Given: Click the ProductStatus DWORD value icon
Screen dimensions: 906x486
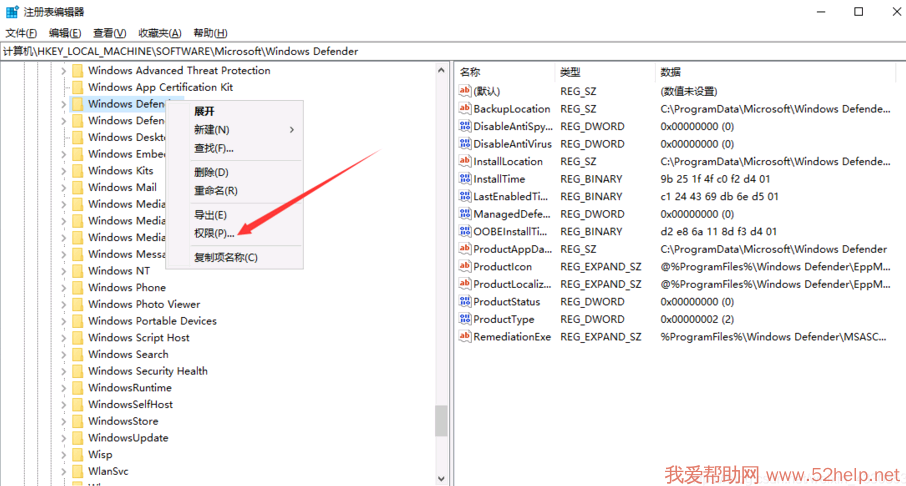Looking at the screenshot, I should point(465,302).
